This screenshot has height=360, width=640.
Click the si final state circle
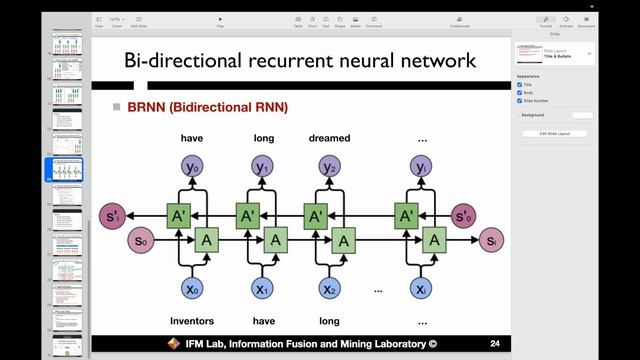click(491, 240)
